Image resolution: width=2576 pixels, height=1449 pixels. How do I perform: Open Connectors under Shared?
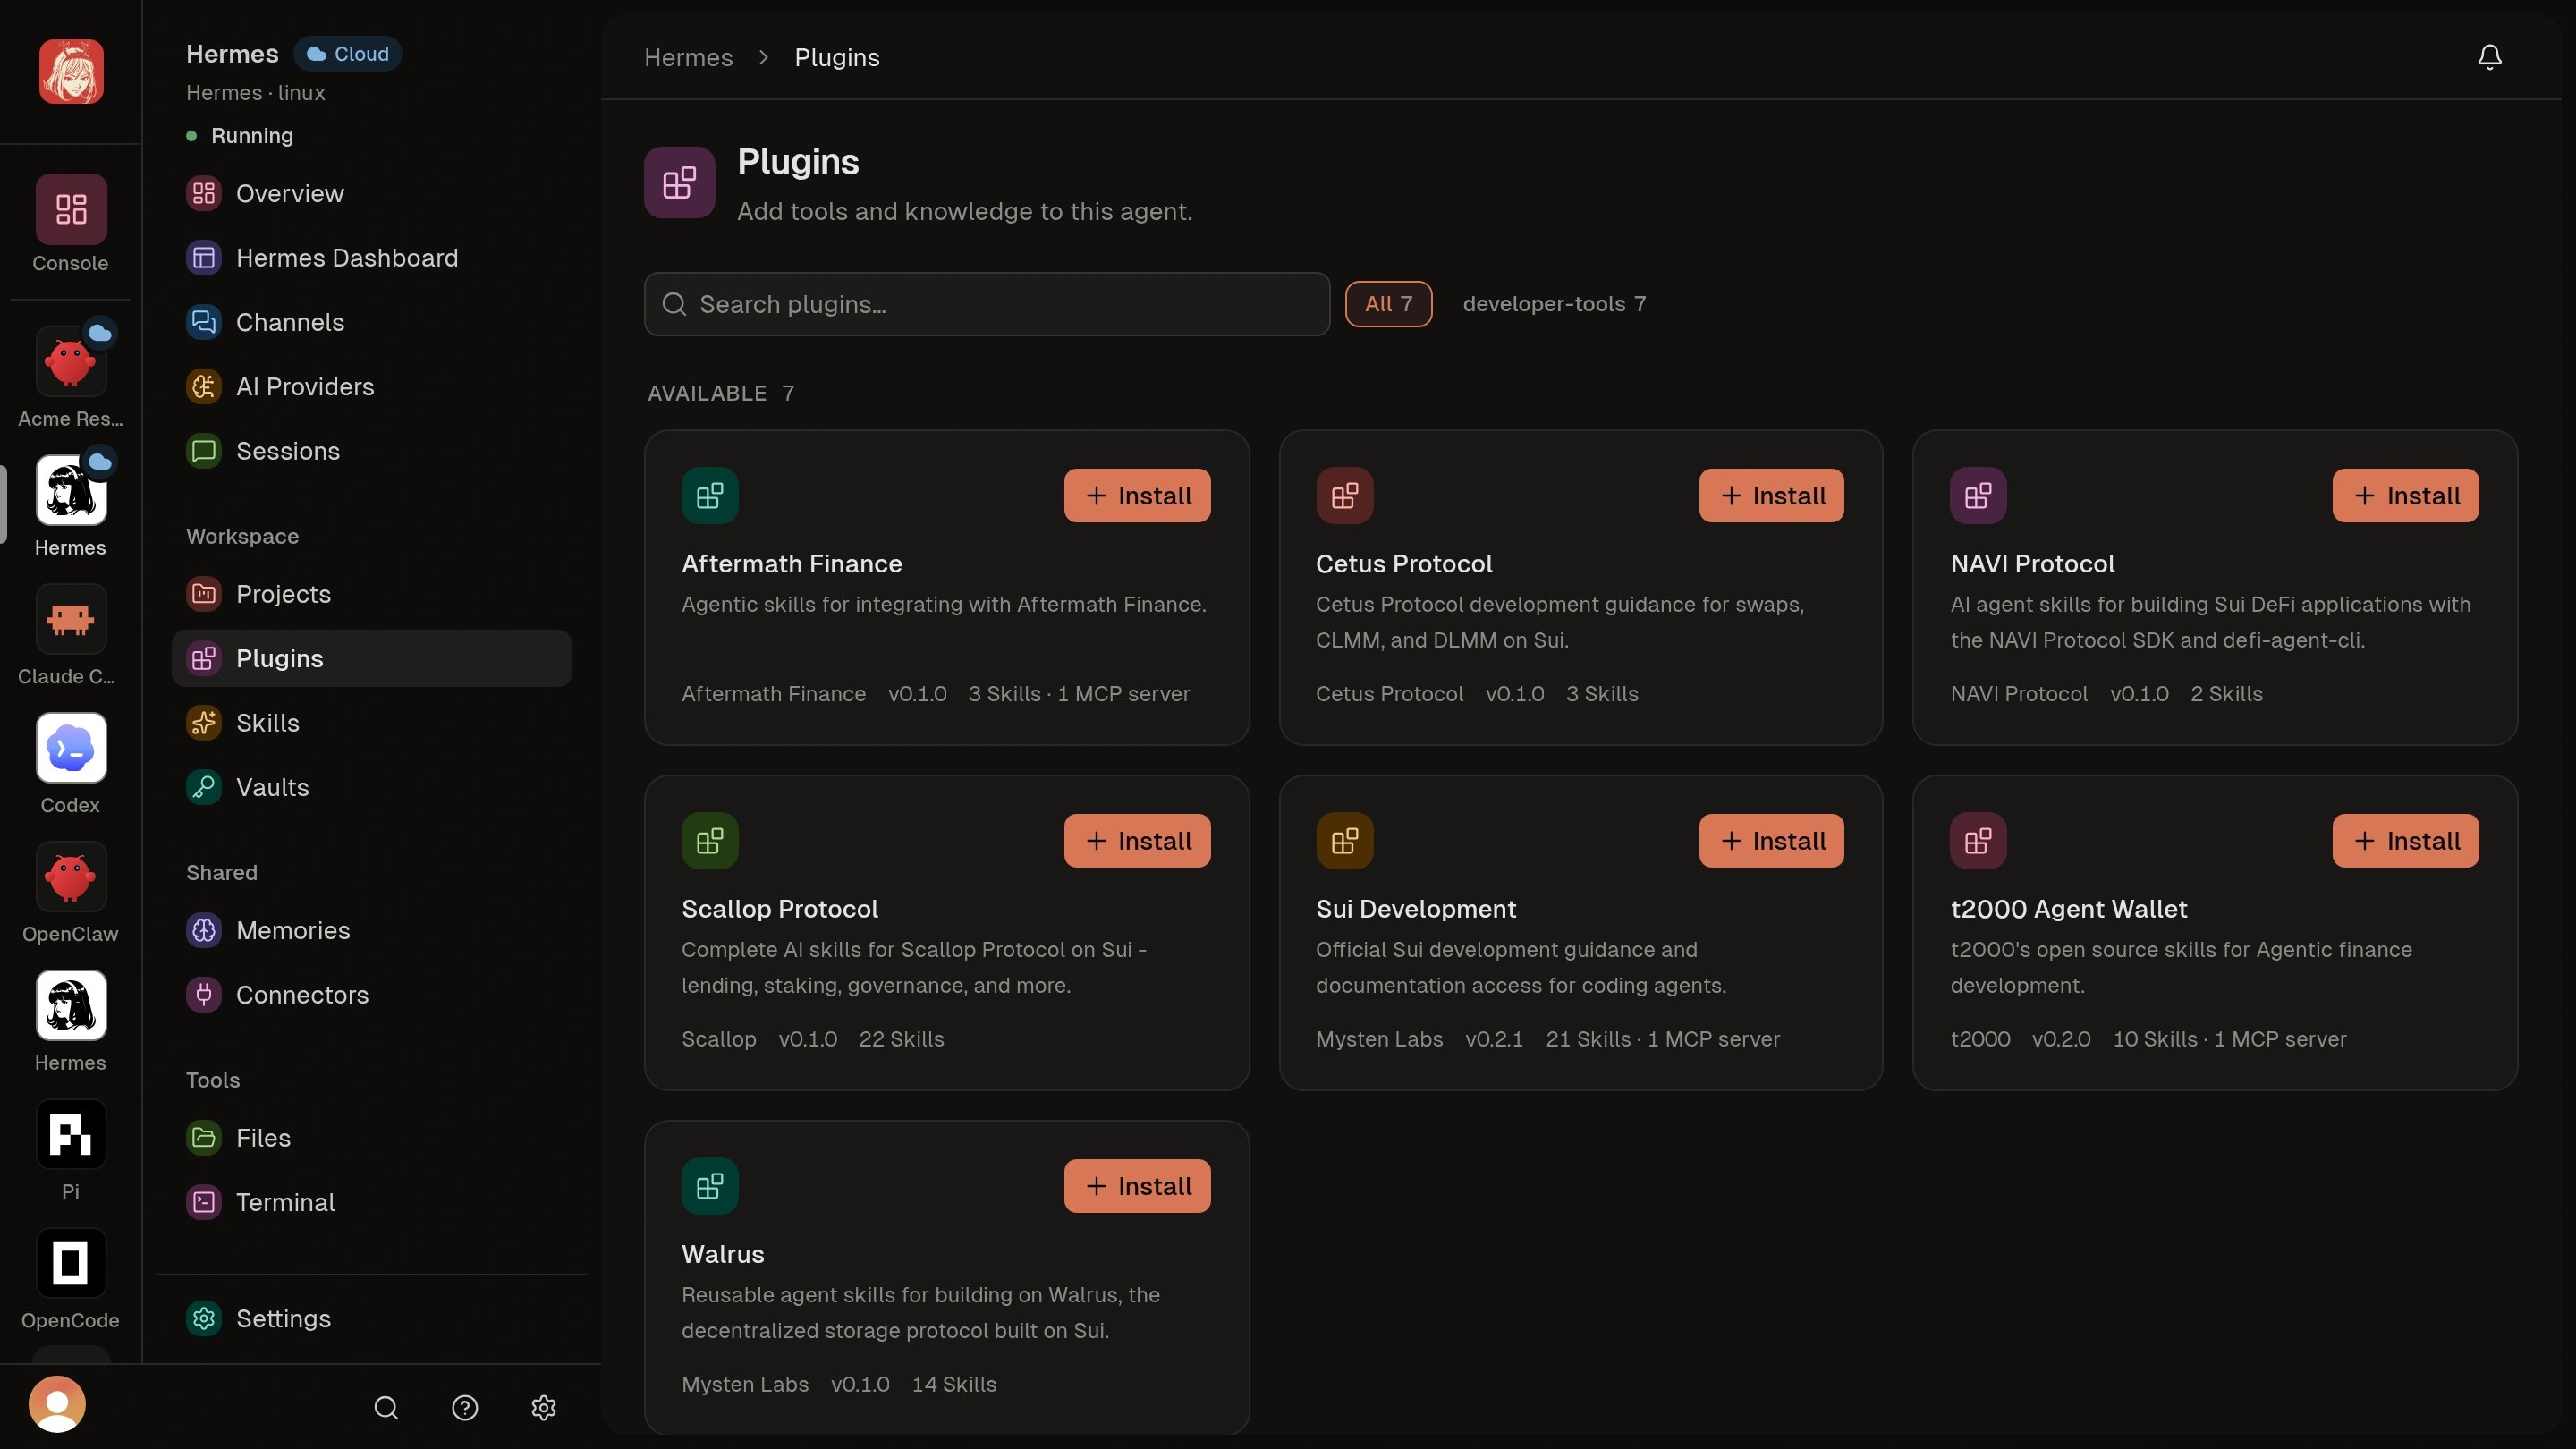372,995
